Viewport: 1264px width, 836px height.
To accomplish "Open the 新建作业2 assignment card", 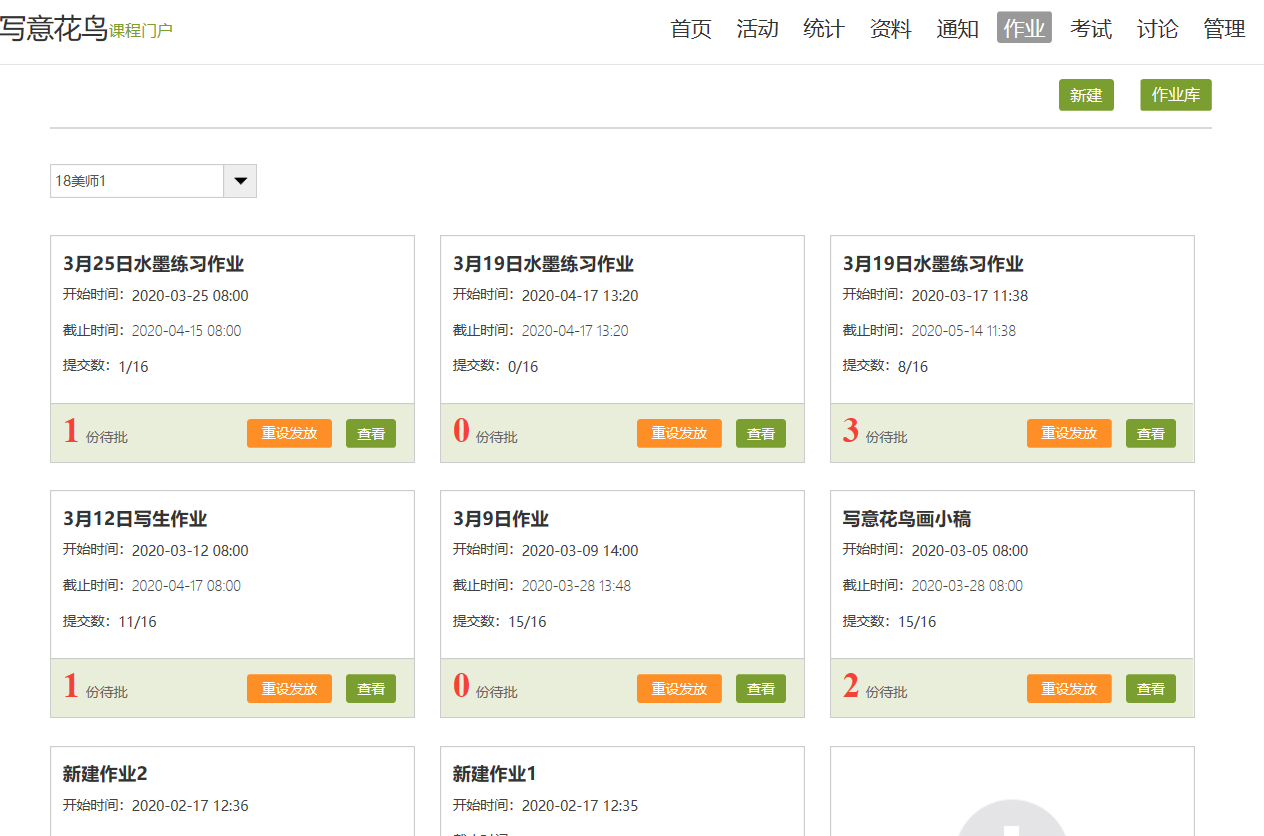I will point(105,774).
